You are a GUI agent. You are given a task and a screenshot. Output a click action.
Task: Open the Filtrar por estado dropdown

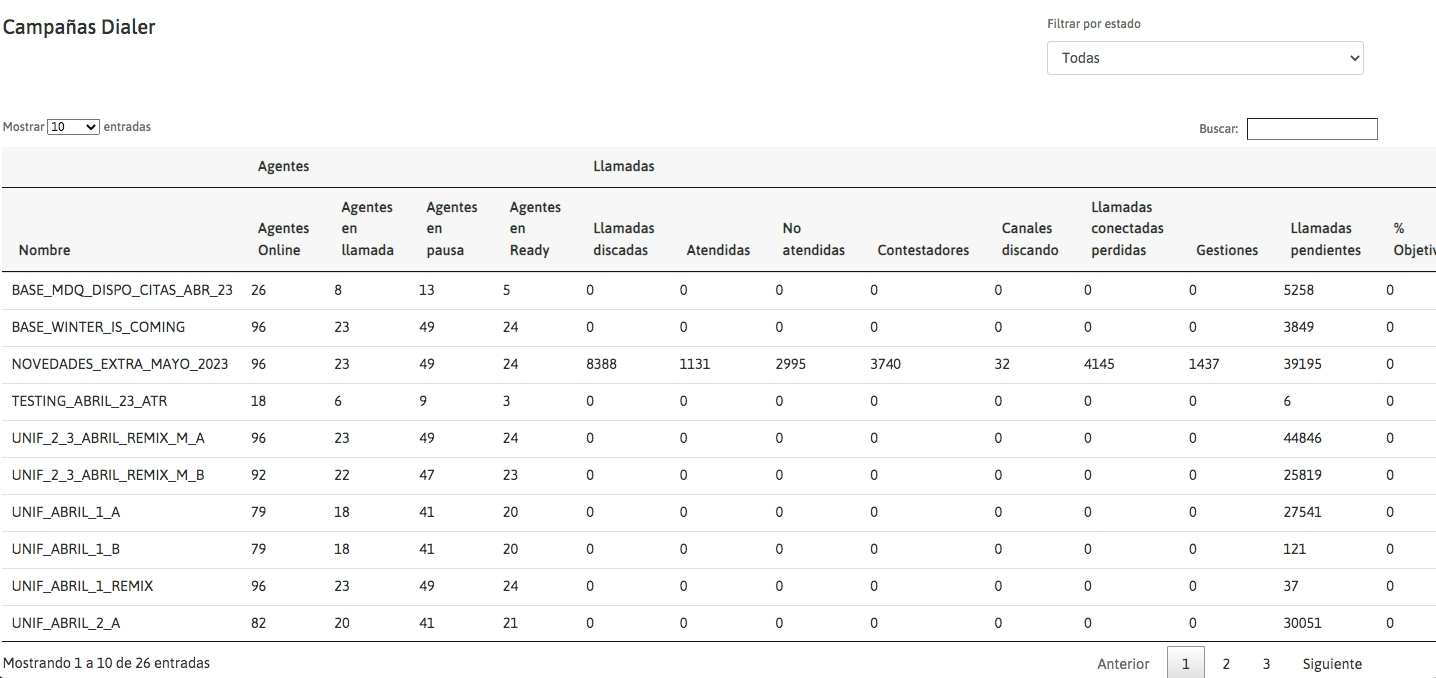[1204, 58]
